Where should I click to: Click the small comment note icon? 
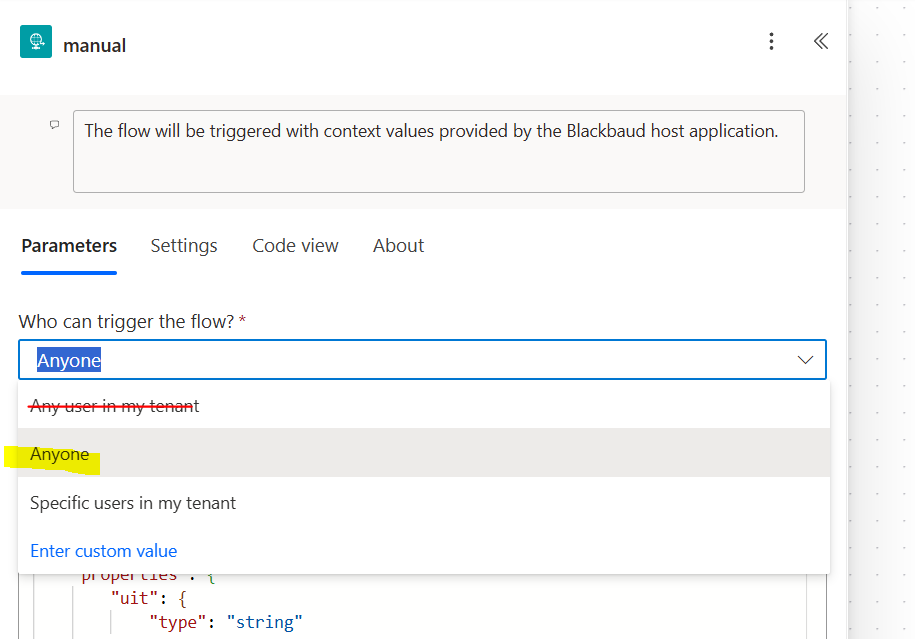54,124
